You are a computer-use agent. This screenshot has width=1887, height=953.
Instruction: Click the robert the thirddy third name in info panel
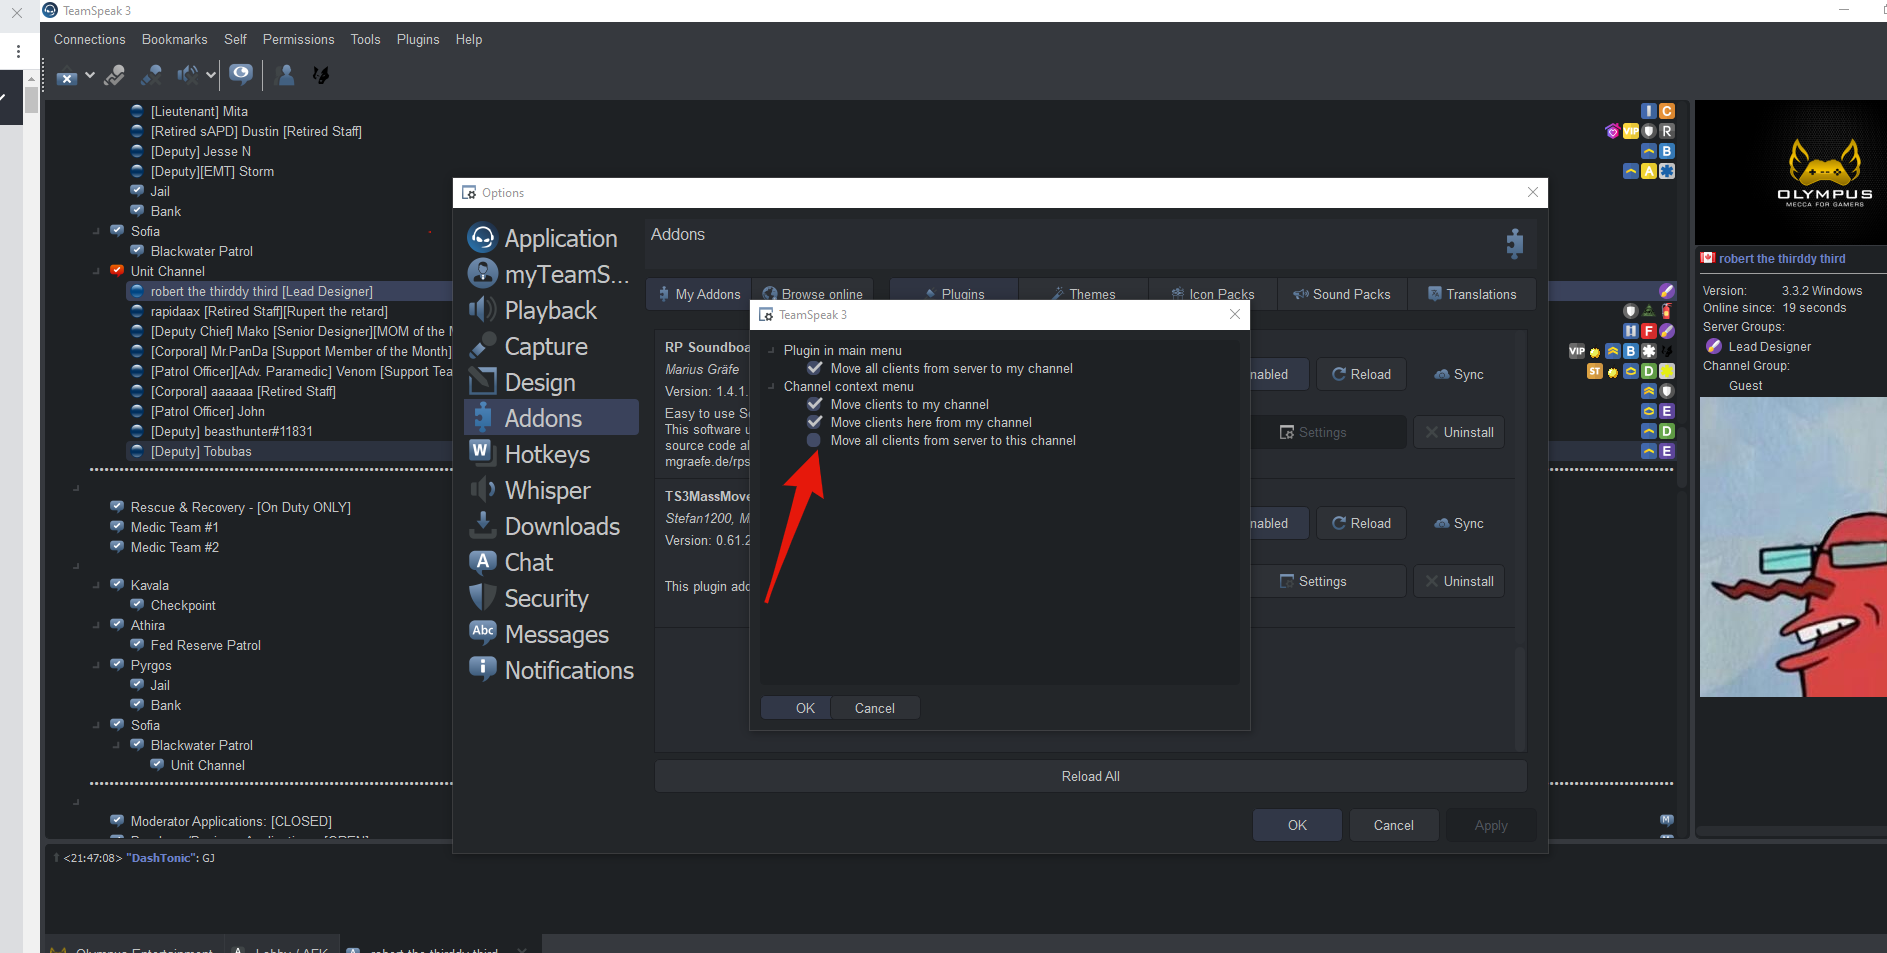click(1782, 259)
